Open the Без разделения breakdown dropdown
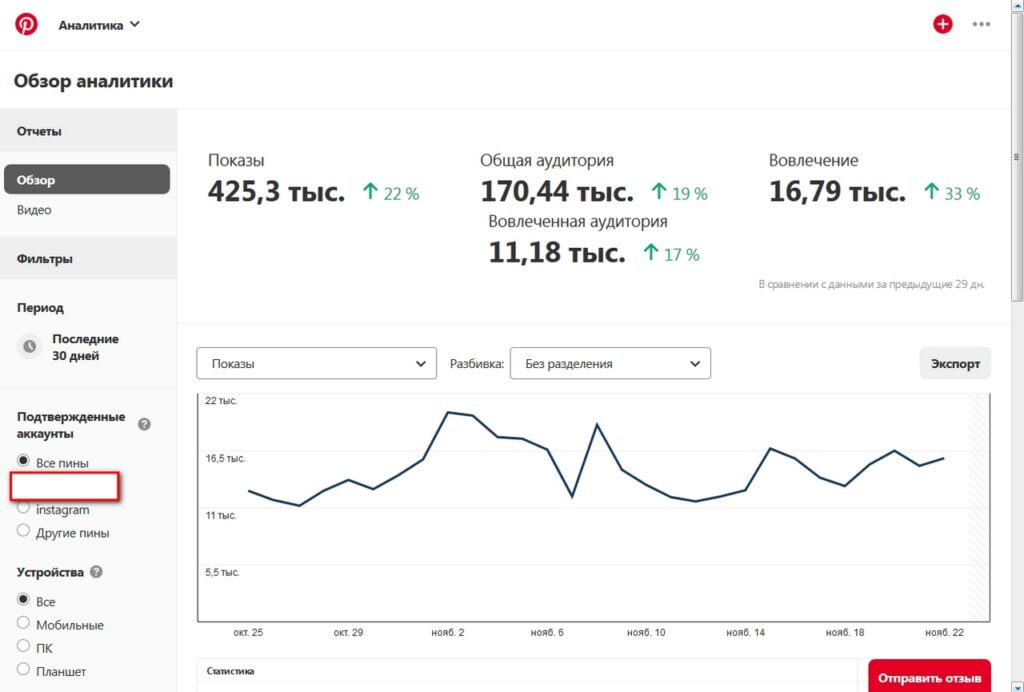The image size is (1024, 692). click(x=610, y=364)
